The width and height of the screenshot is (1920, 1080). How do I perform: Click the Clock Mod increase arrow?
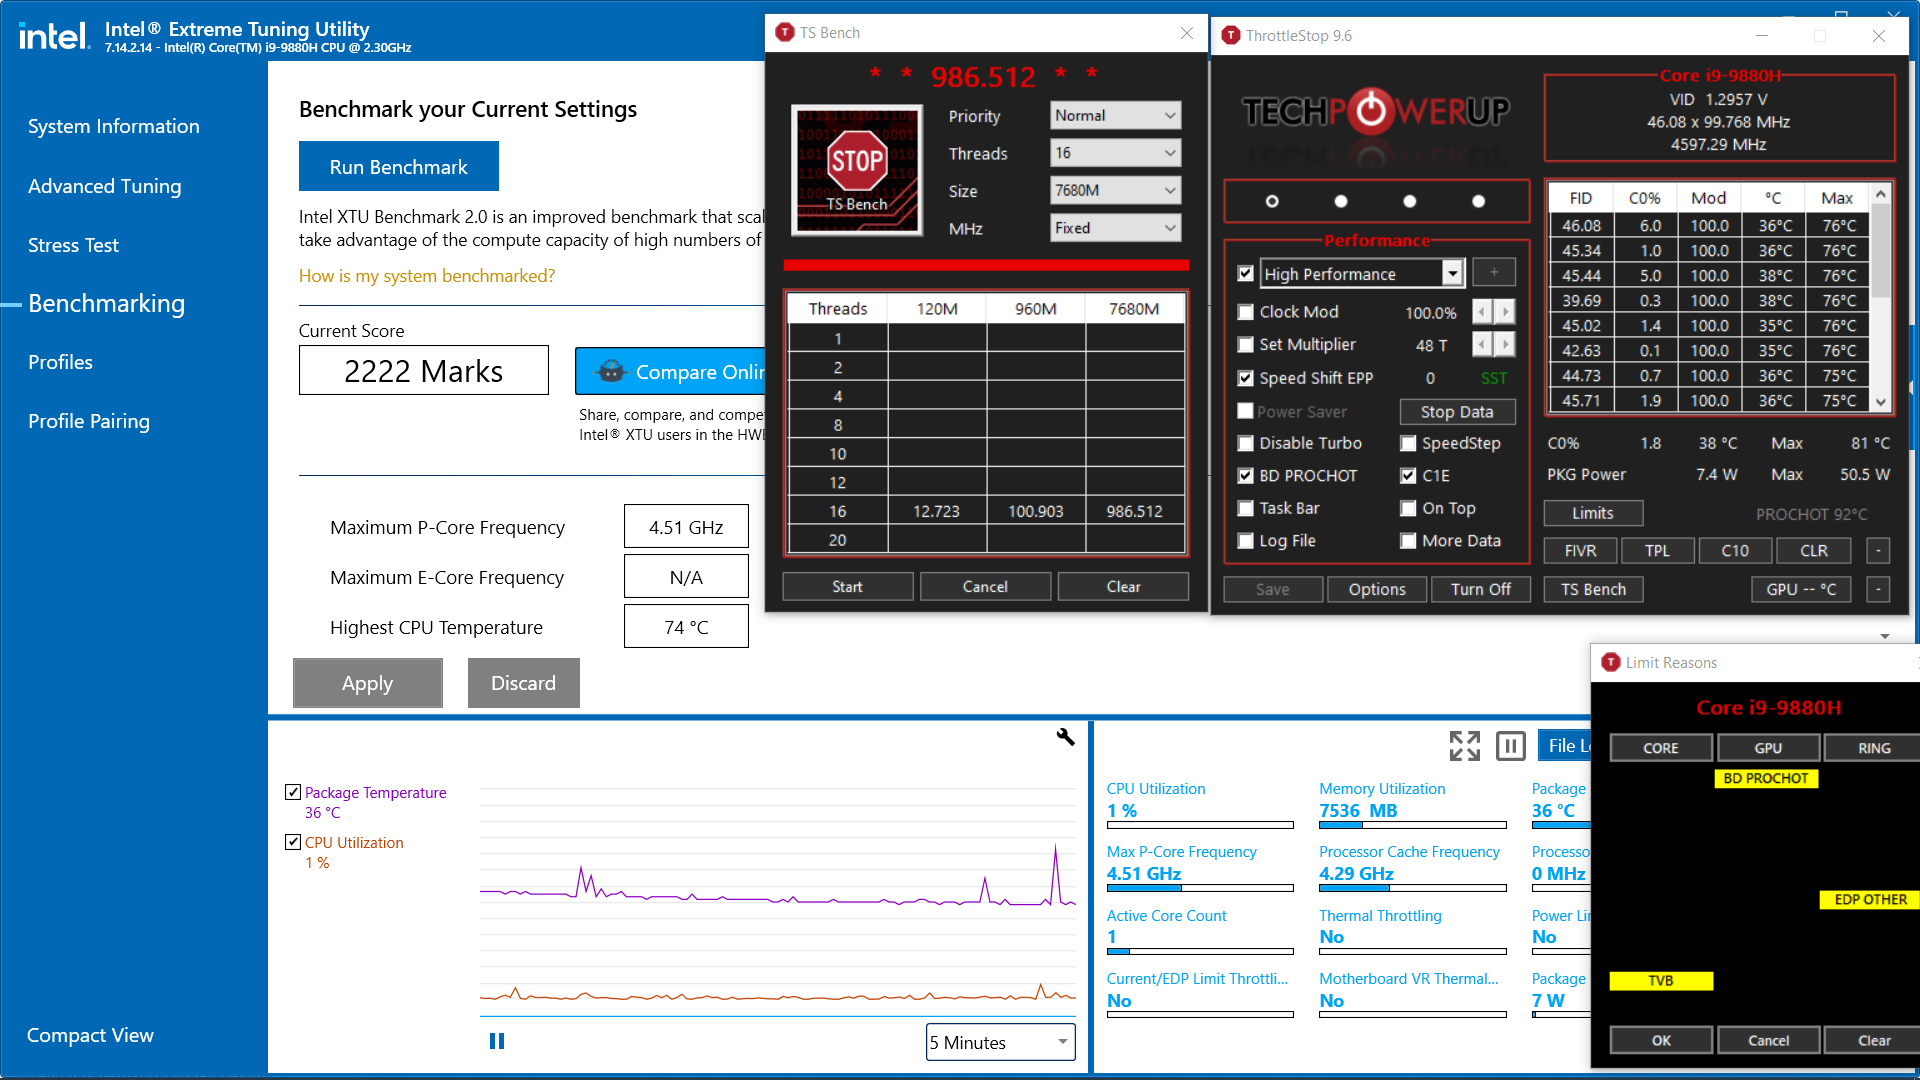1504,312
